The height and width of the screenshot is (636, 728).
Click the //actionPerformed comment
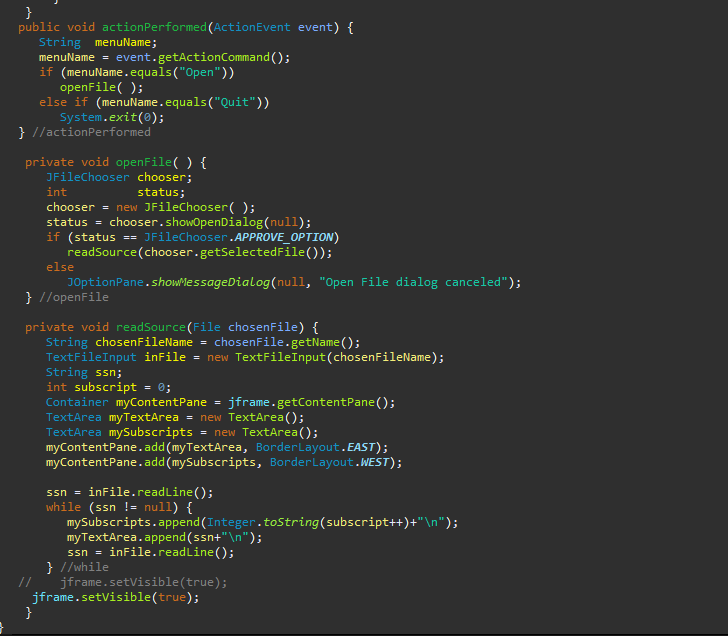coord(91,132)
